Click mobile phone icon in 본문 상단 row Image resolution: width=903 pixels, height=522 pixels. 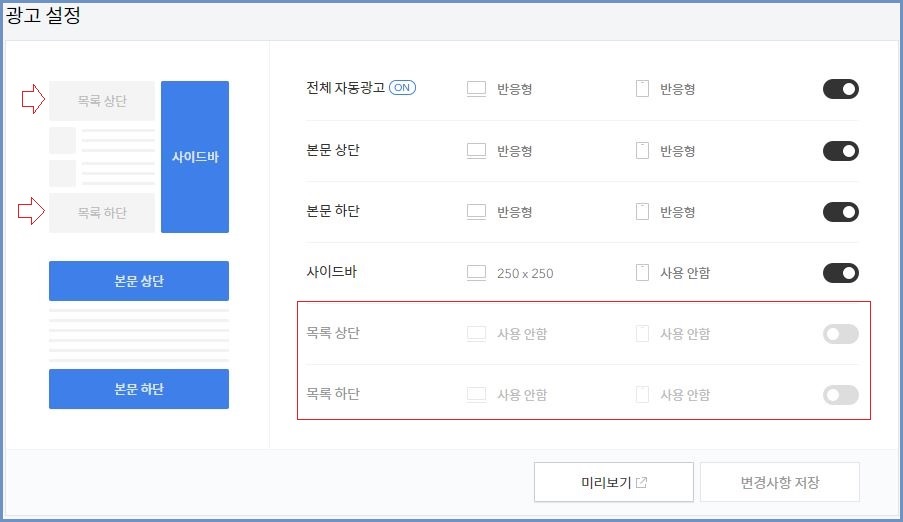642,151
